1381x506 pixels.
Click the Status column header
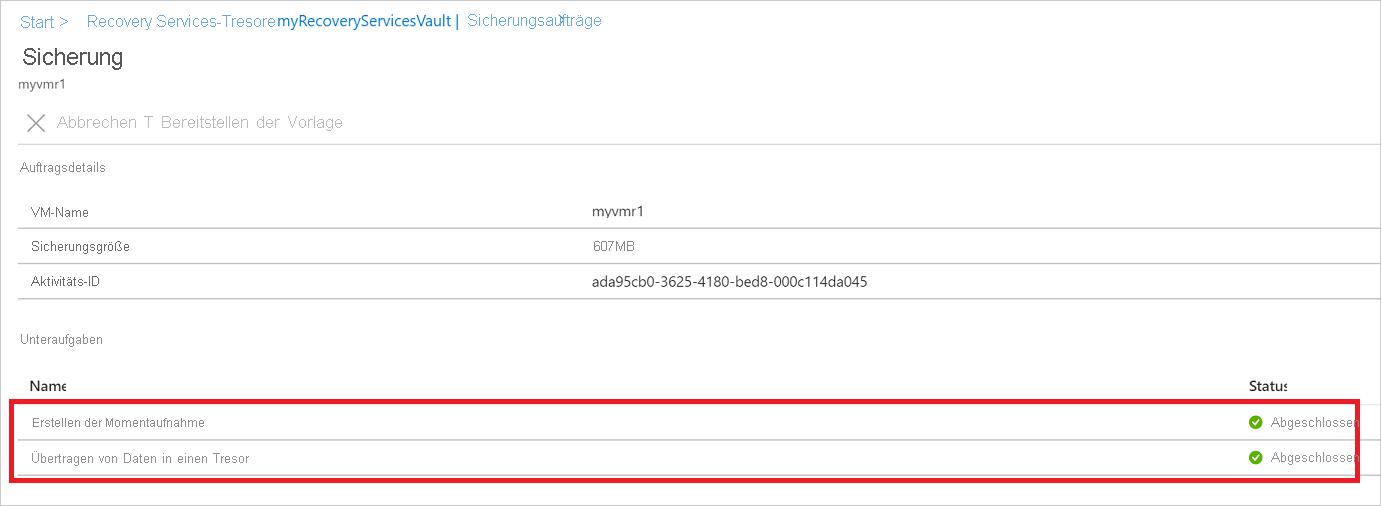tap(1268, 386)
